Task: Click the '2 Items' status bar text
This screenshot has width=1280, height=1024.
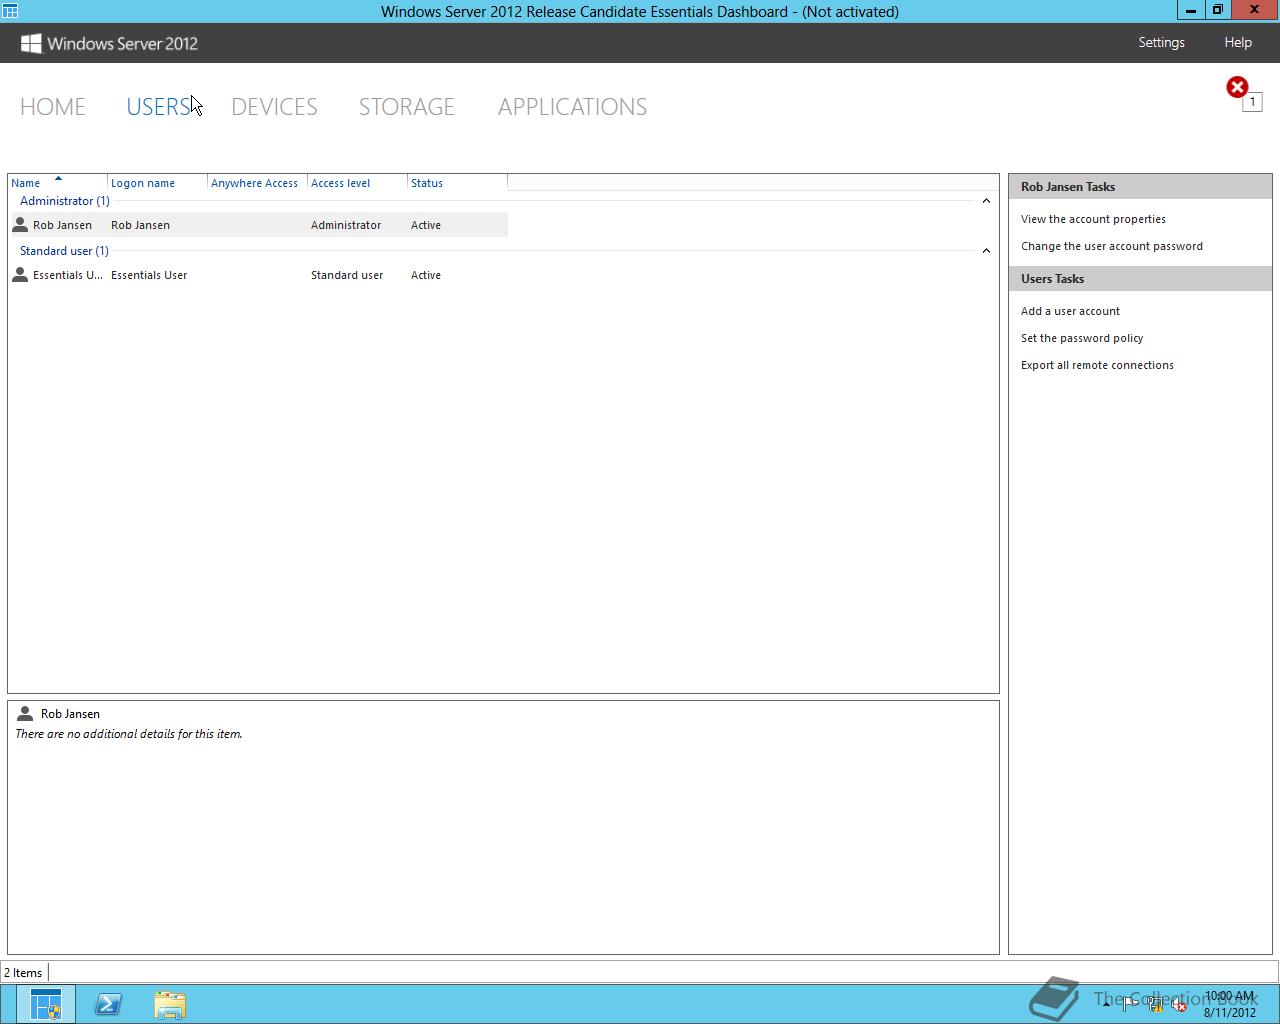Action: click(x=23, y=973)
